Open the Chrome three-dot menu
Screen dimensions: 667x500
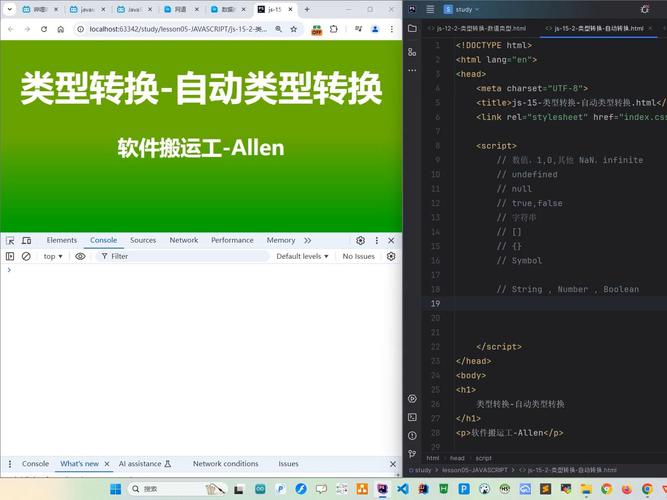click(392, 29)
